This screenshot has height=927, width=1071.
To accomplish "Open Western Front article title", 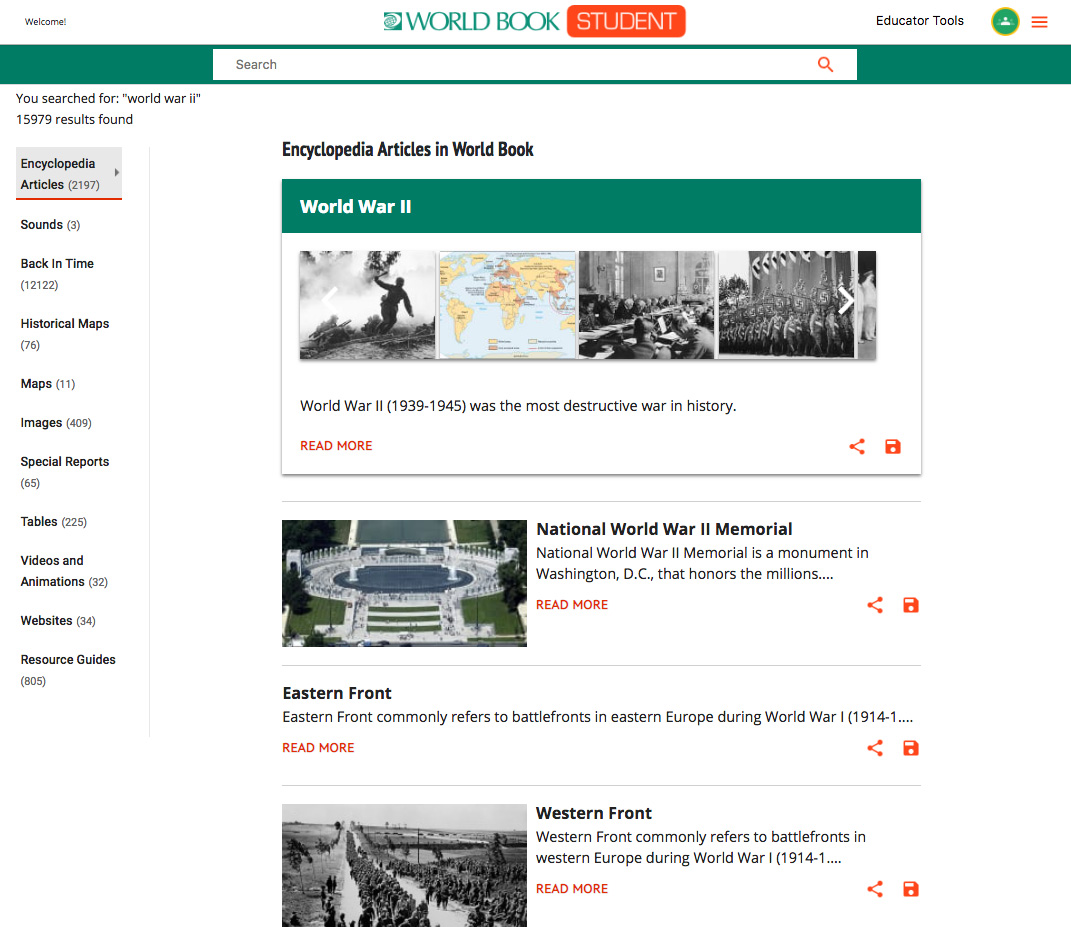I will coord(594,813).
